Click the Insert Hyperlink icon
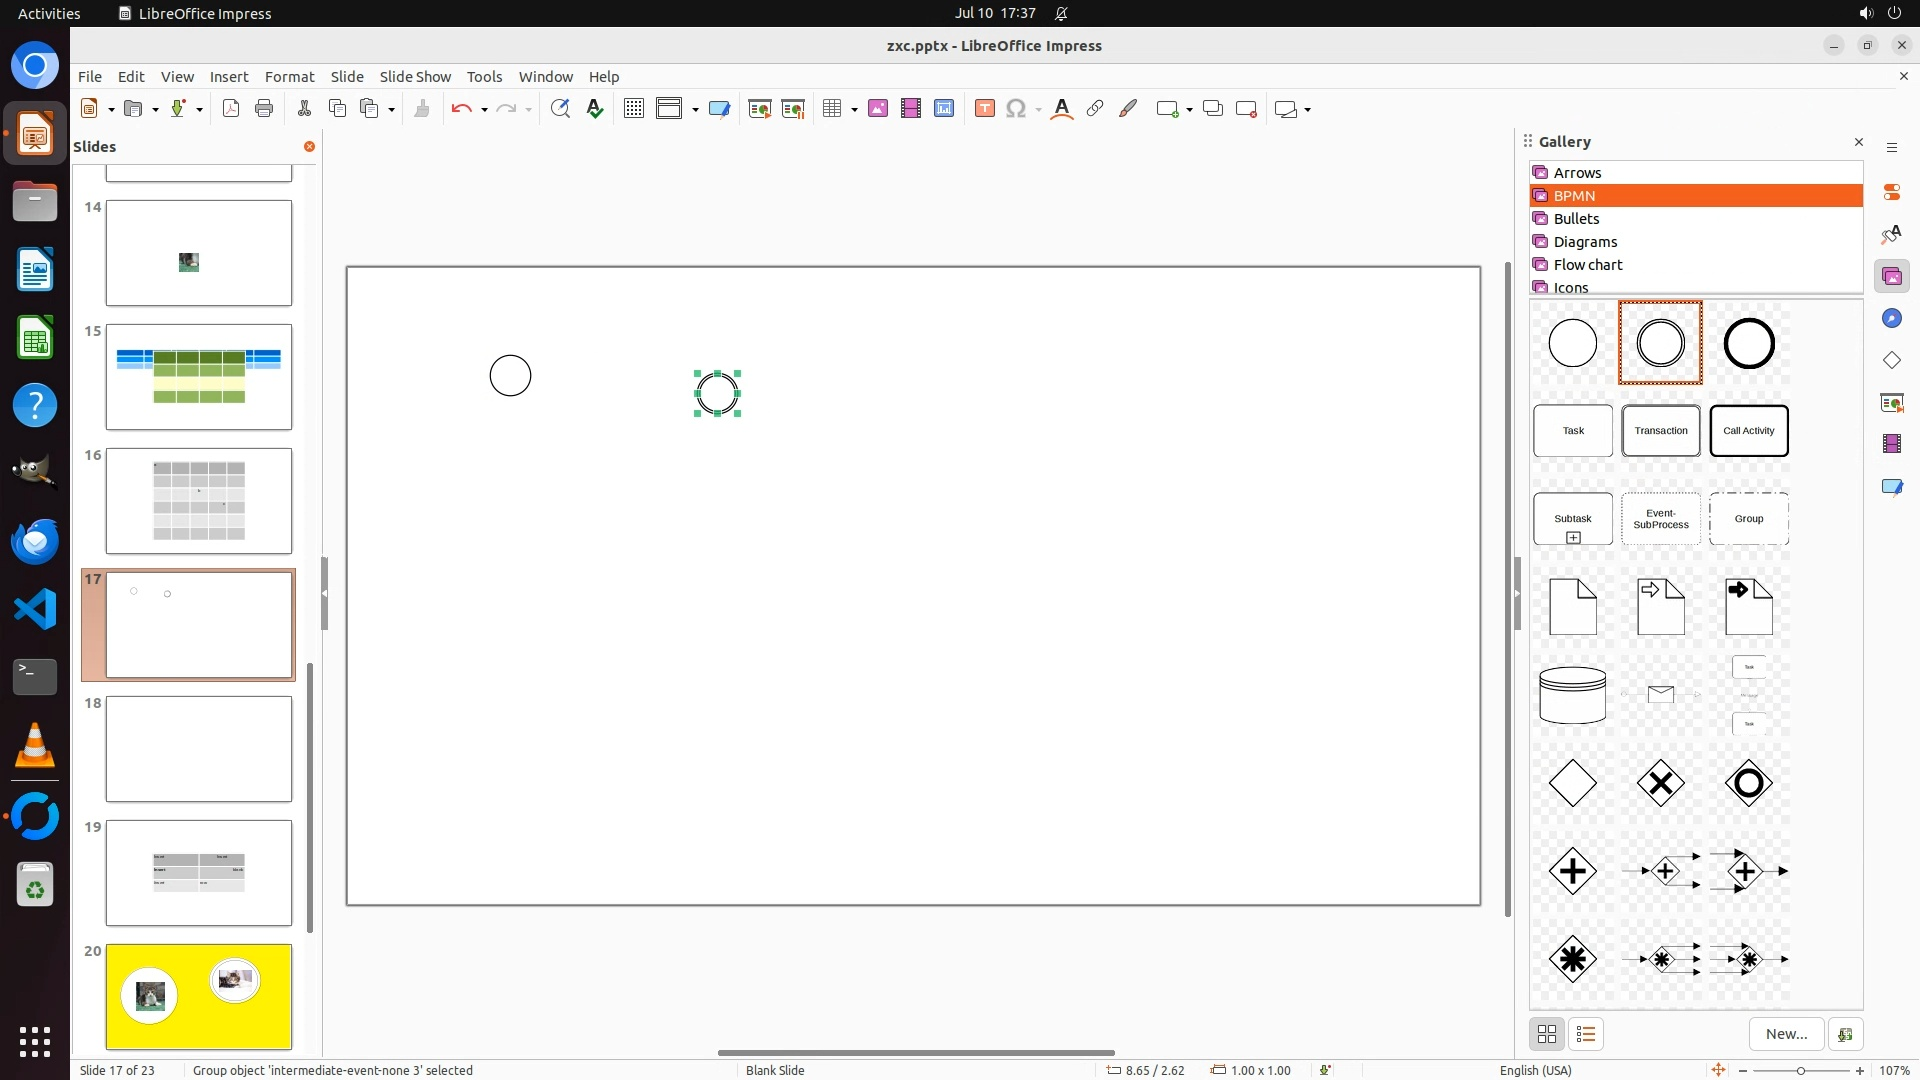This screenshot has height=1080, width=1920. (1095, 109)
